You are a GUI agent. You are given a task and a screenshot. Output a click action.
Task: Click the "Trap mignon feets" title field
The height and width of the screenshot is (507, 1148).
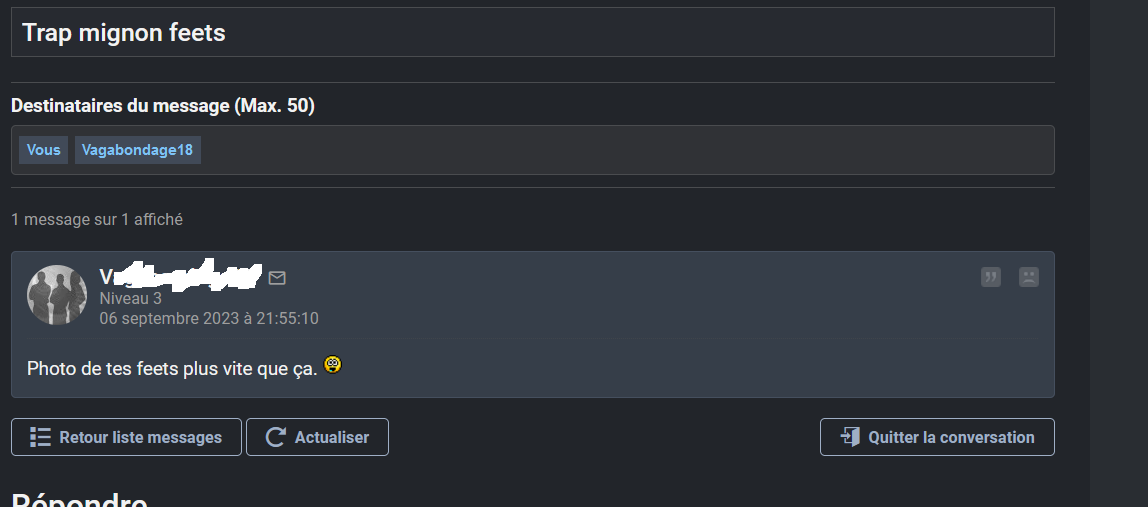532,33
